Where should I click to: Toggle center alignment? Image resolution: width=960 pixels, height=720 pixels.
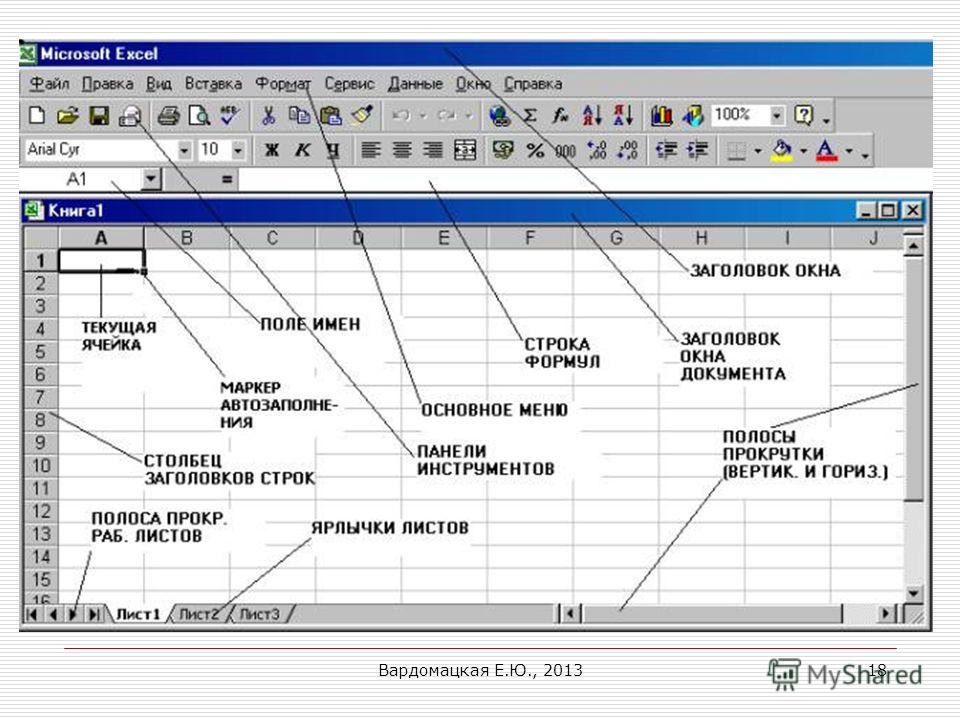[402, 150]
